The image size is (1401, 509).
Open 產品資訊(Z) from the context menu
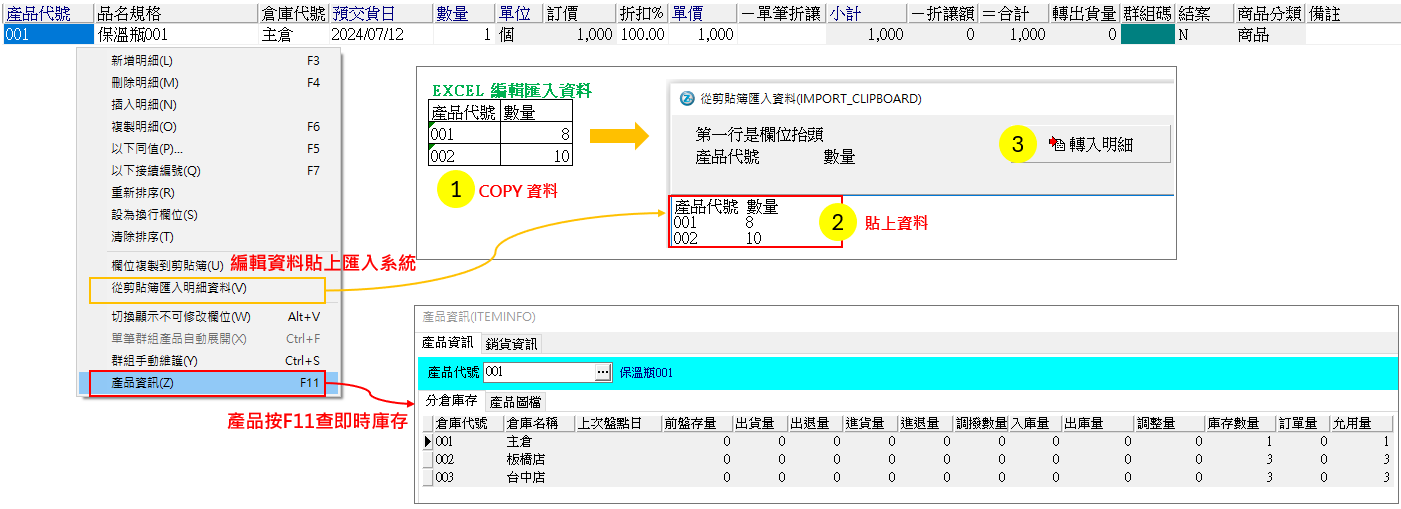click(x=142, y=383)
